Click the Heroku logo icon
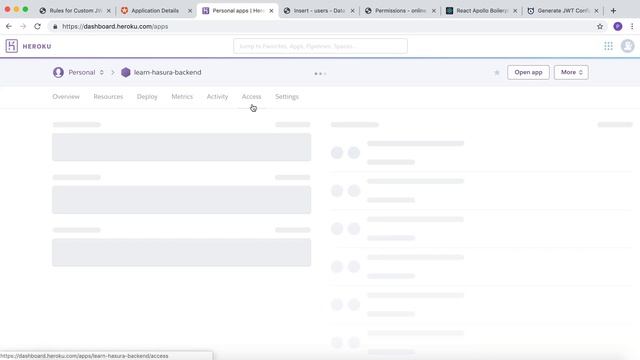 (x=11, y=46)
